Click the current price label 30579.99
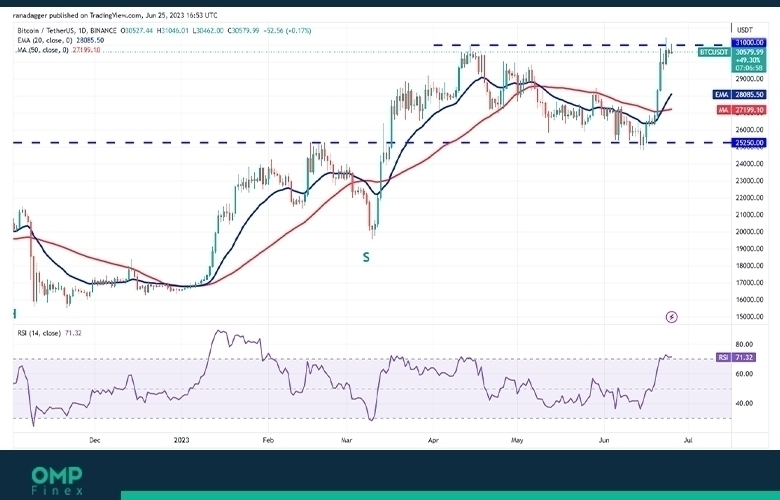This screenshot has width=780, height=500. [749, 52]
